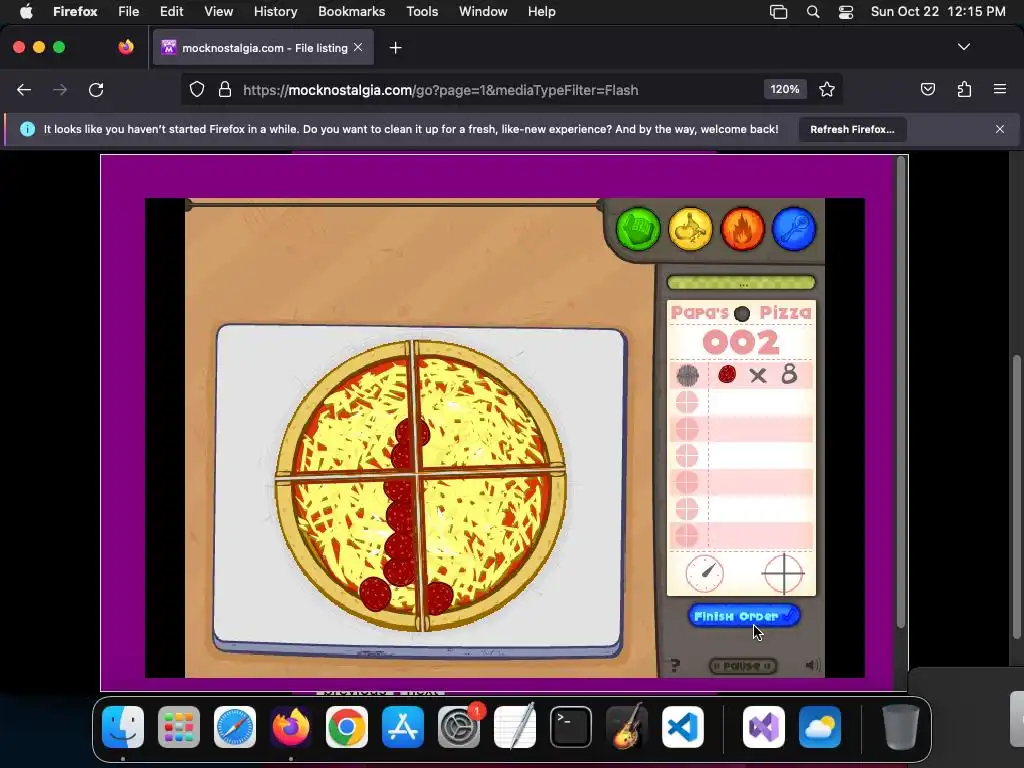Screen dimensions: 1024x768
Task: Open Finder from the Dock
Action: point(123,727)
